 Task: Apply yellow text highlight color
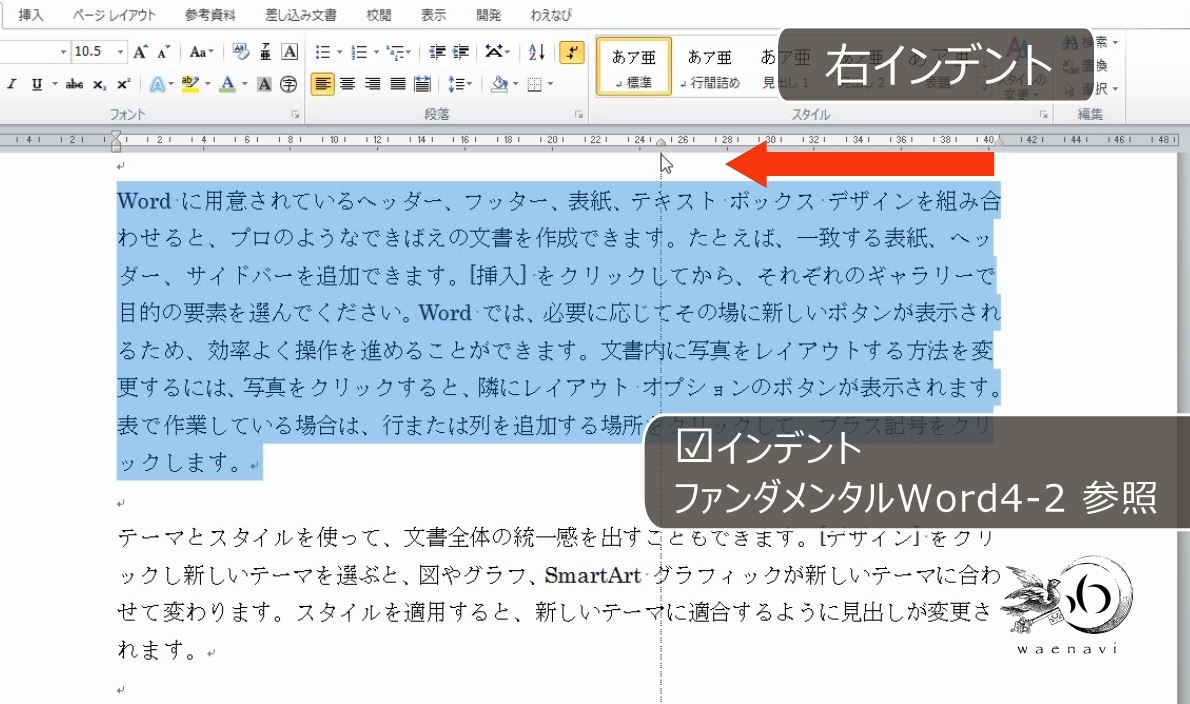(190, 84)
